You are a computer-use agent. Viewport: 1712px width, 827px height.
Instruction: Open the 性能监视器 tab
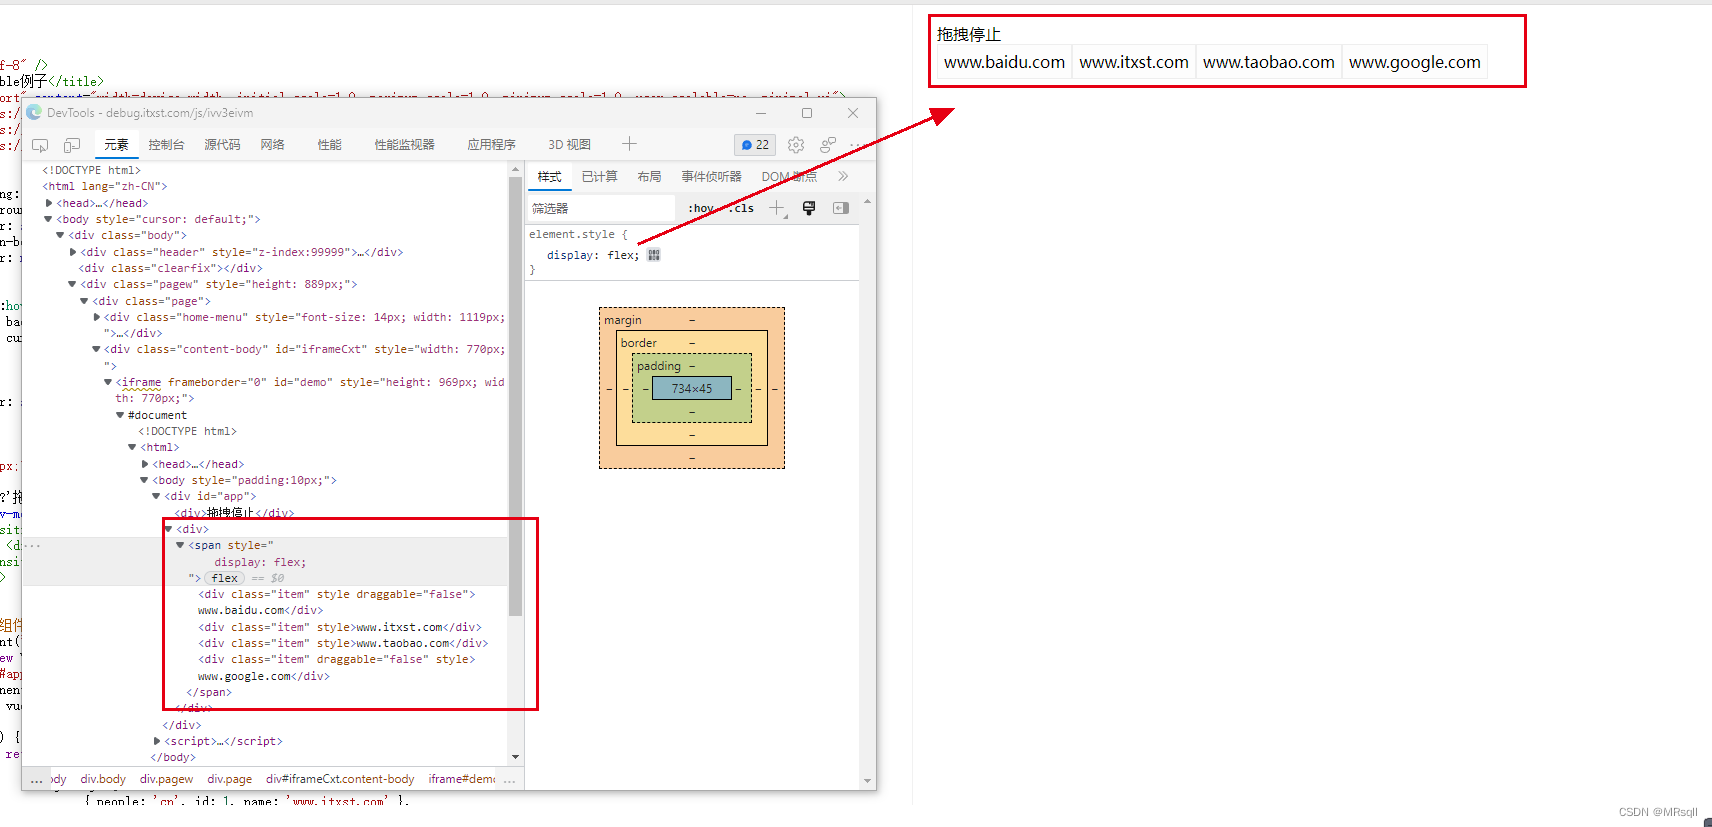pos(404,145)
